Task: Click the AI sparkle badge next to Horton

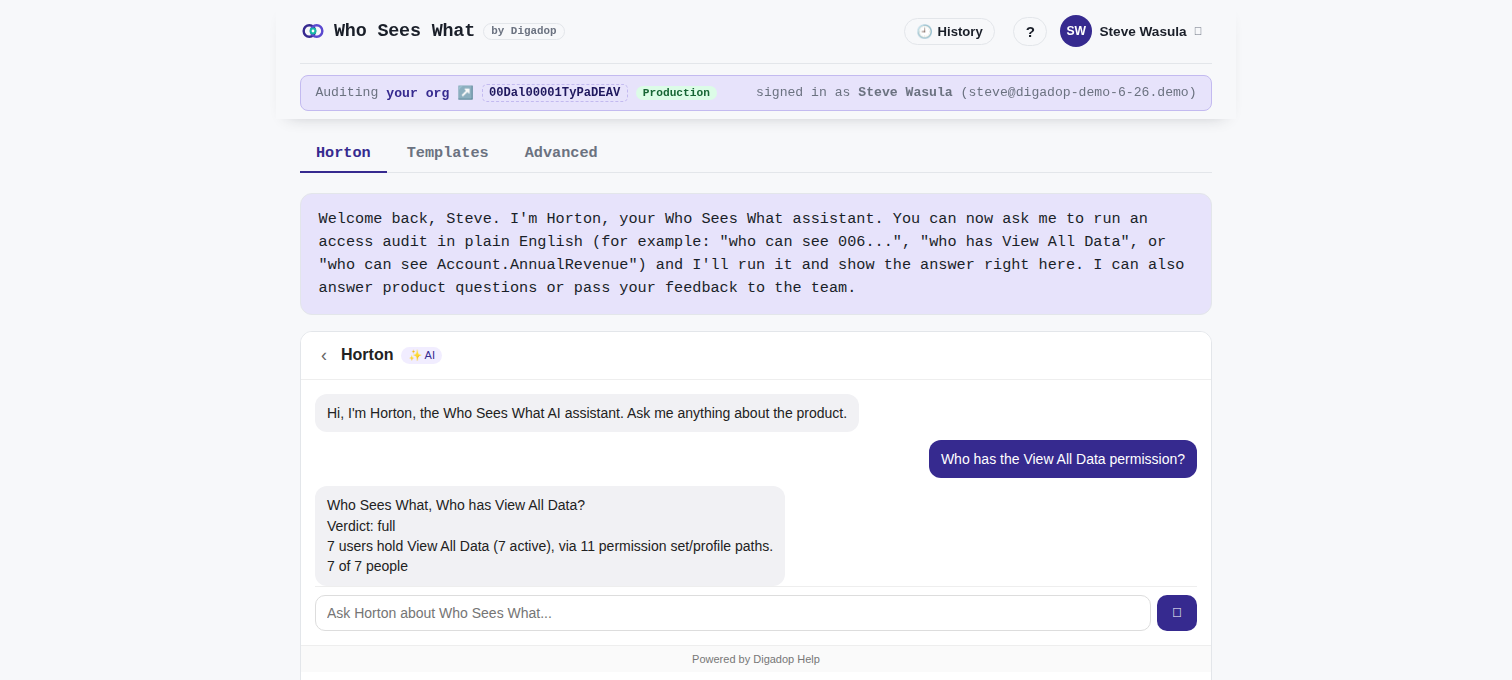Action: pos(421,355)
